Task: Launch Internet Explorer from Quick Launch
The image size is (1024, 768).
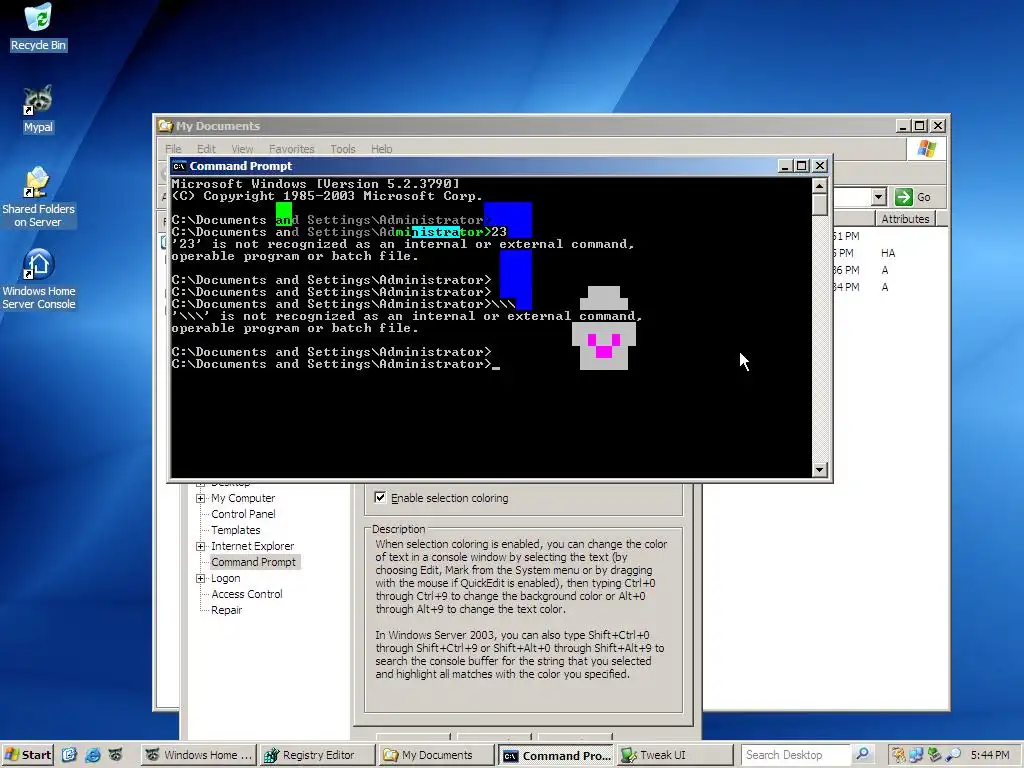Action: coord(93,755)
